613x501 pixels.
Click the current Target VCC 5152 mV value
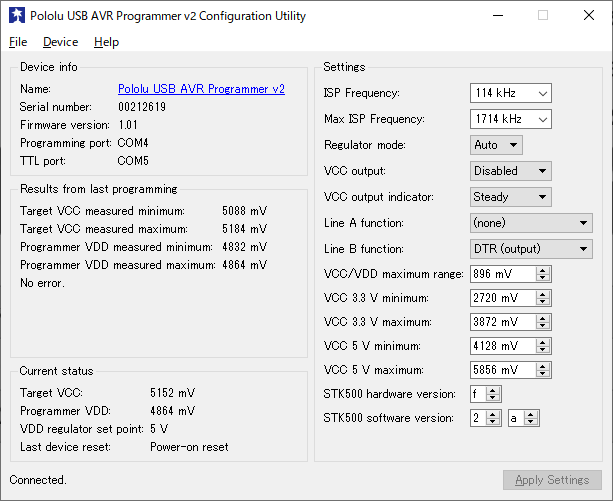(x=172, y=392)
